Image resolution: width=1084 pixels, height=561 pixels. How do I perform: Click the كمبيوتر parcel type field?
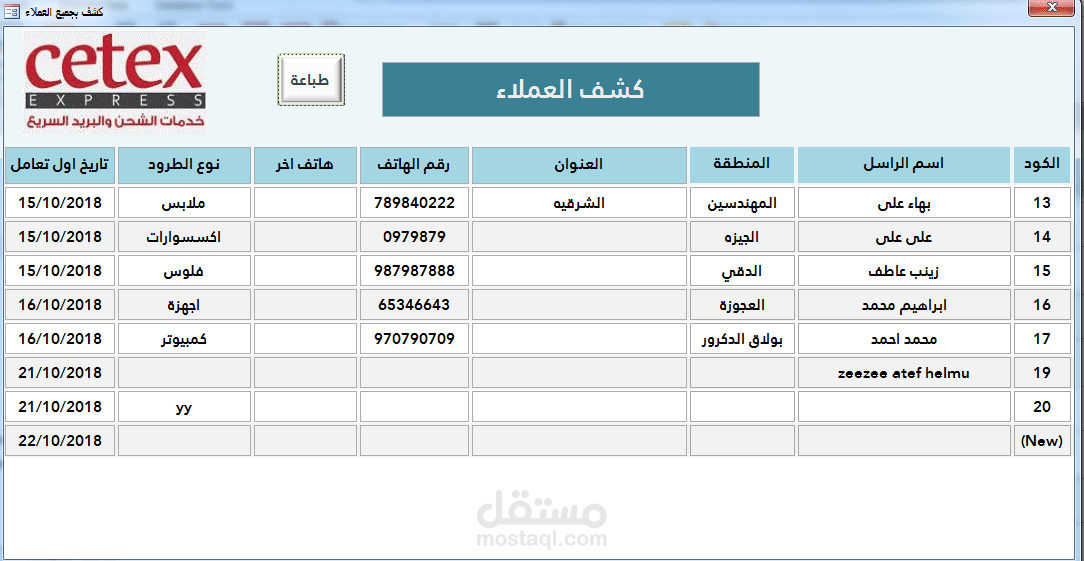184,338
